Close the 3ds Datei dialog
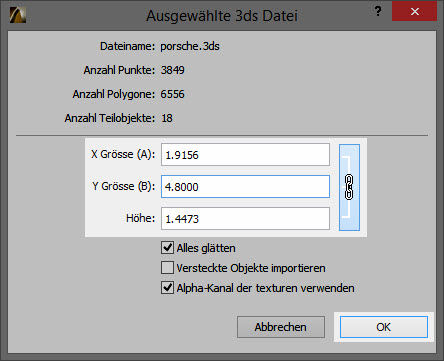The width and height of the screenshot is (444, 361). point(414,12)
